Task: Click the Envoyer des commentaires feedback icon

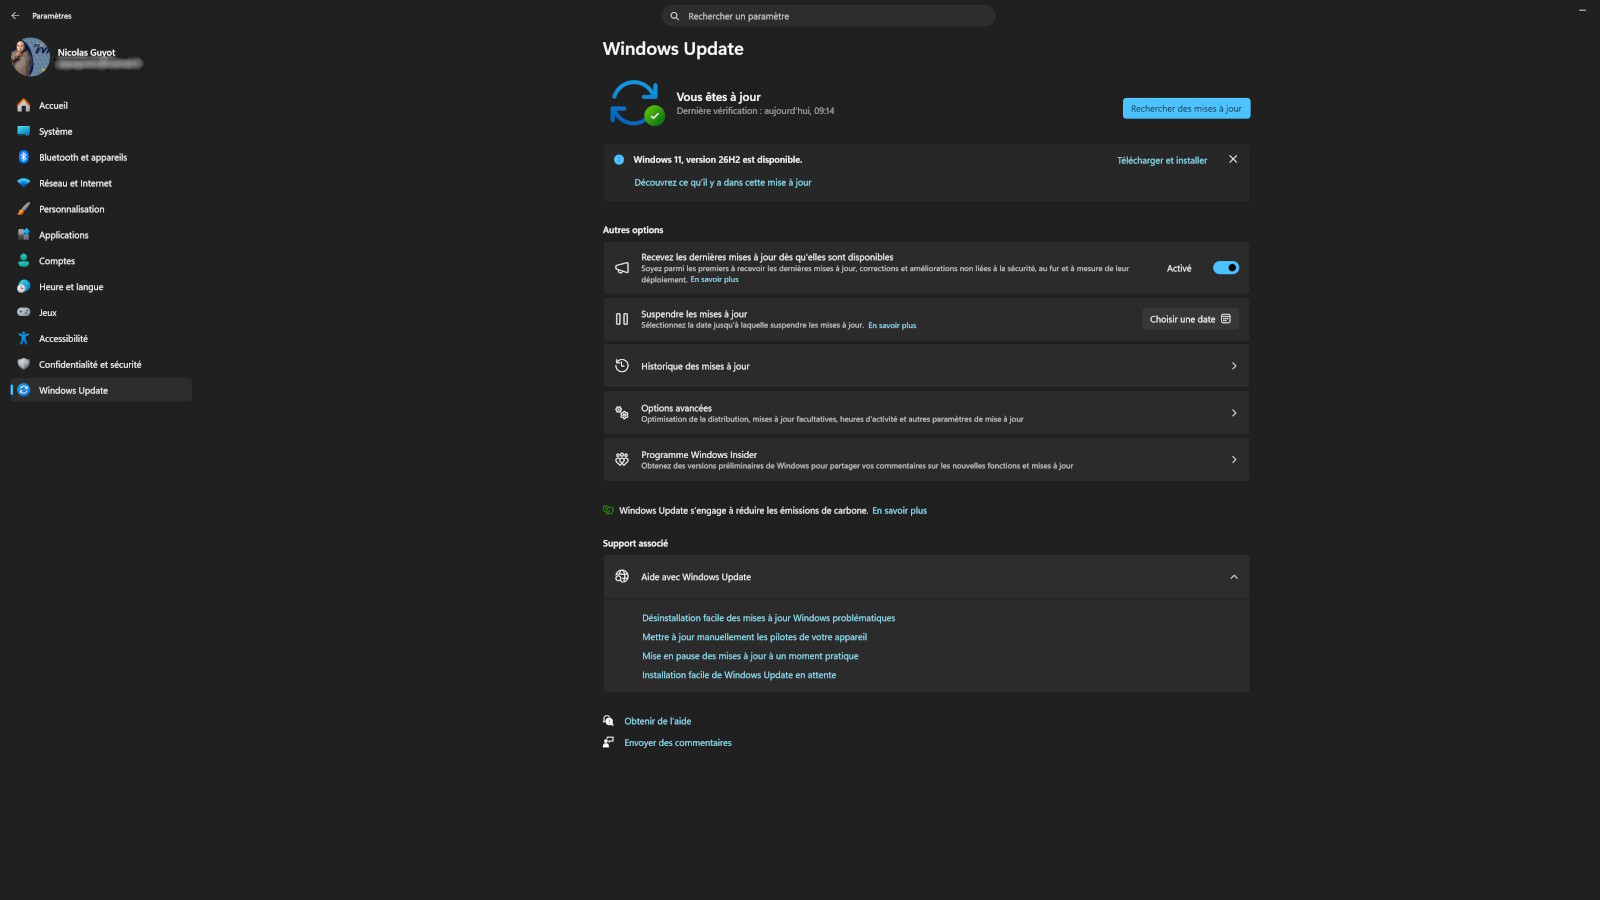Action: coord(608,742)
